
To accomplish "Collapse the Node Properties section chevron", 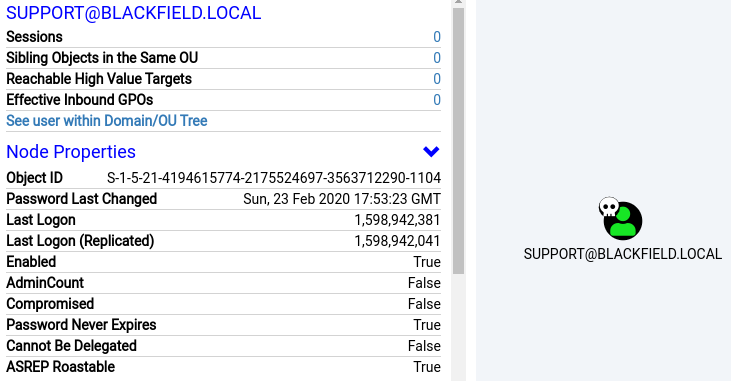I will [431, 152].
